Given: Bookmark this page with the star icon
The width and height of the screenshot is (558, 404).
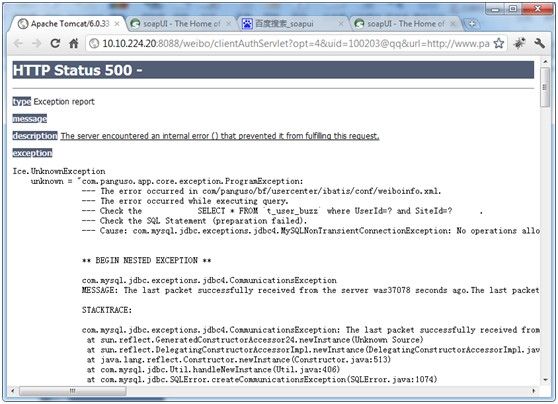Looking at the screenshot, I should tap(499, 43).
